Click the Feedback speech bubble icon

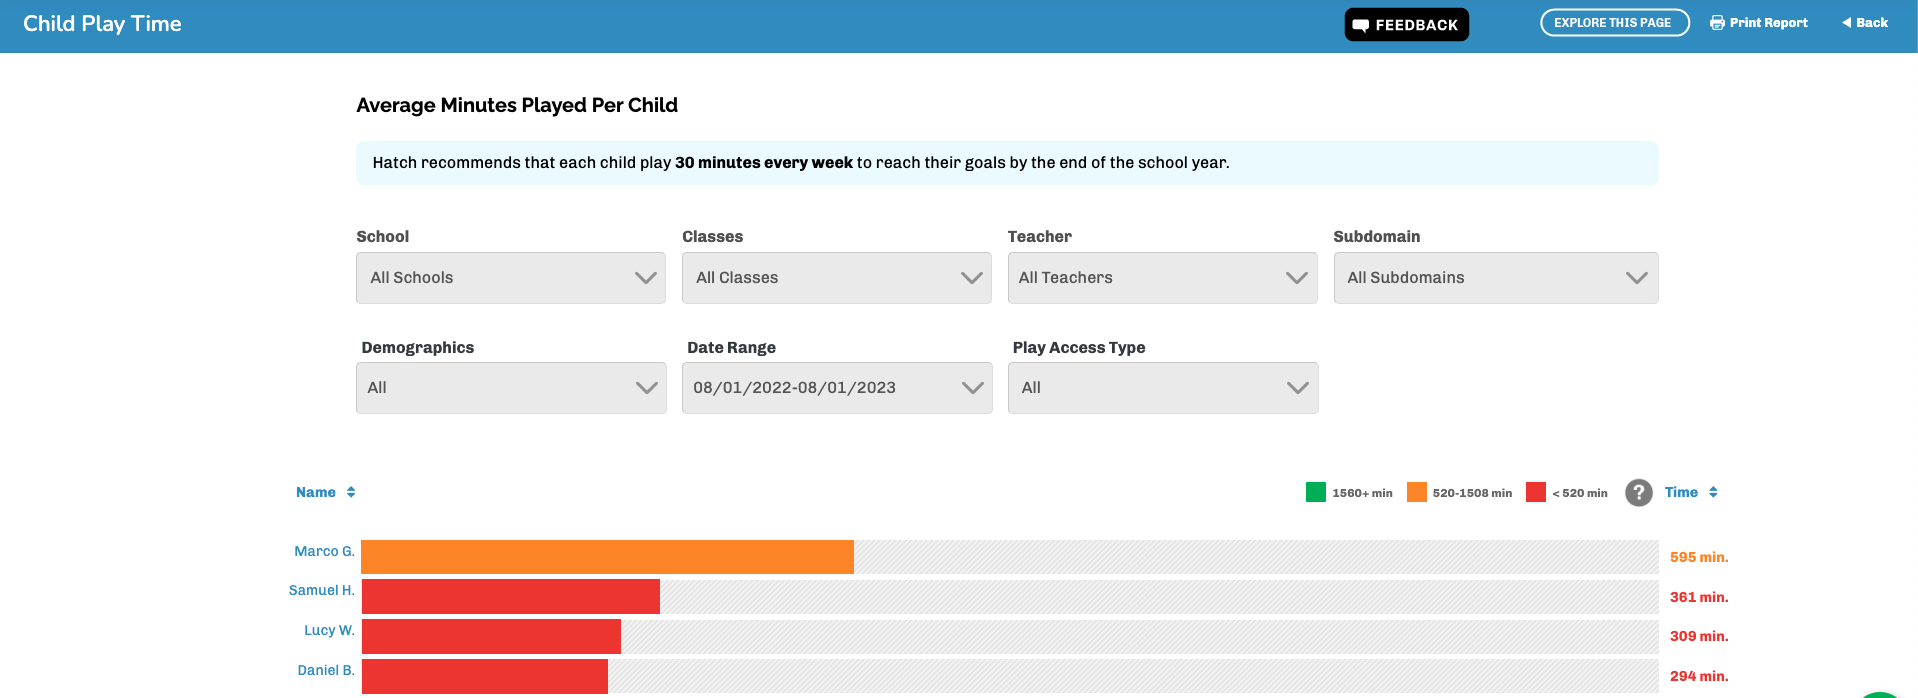[x=1360, y=25]
